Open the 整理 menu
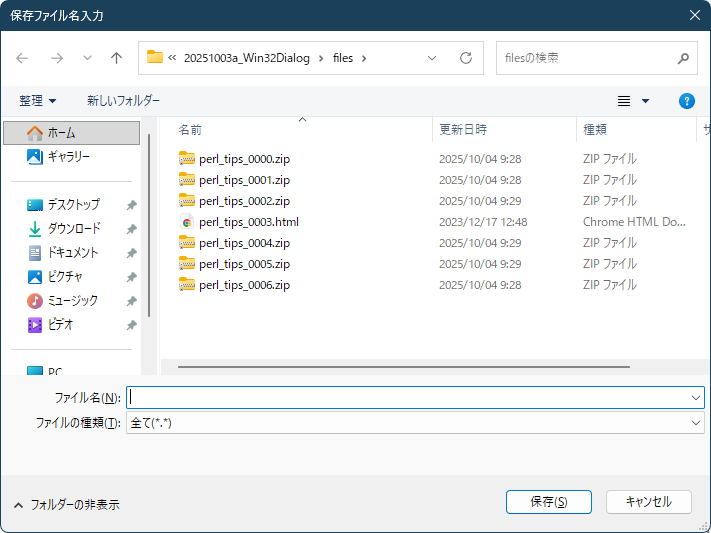This screenshot has height=533, width=711. tap(38, 101)
